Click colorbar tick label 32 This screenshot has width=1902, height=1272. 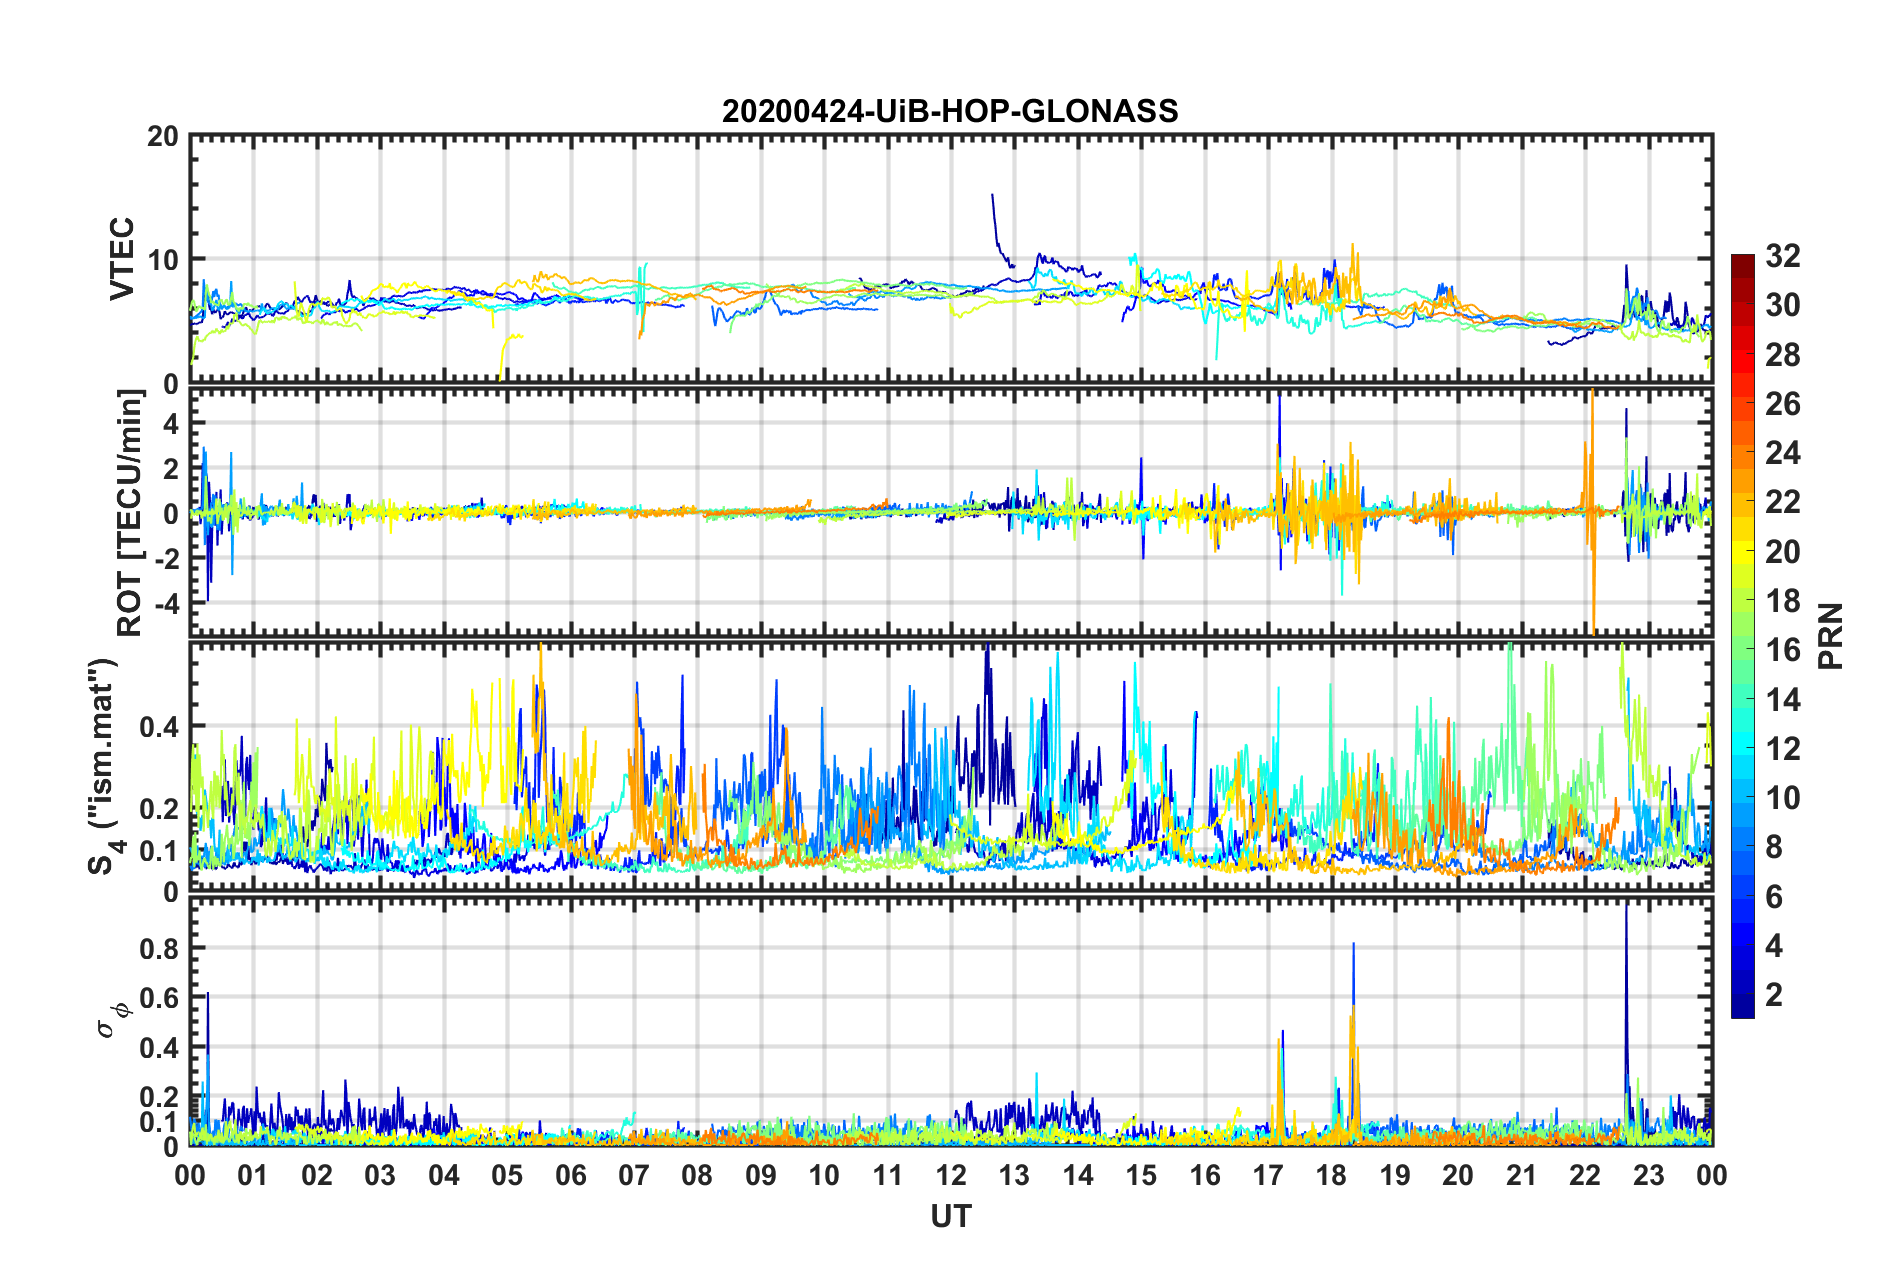point(1782,256)
